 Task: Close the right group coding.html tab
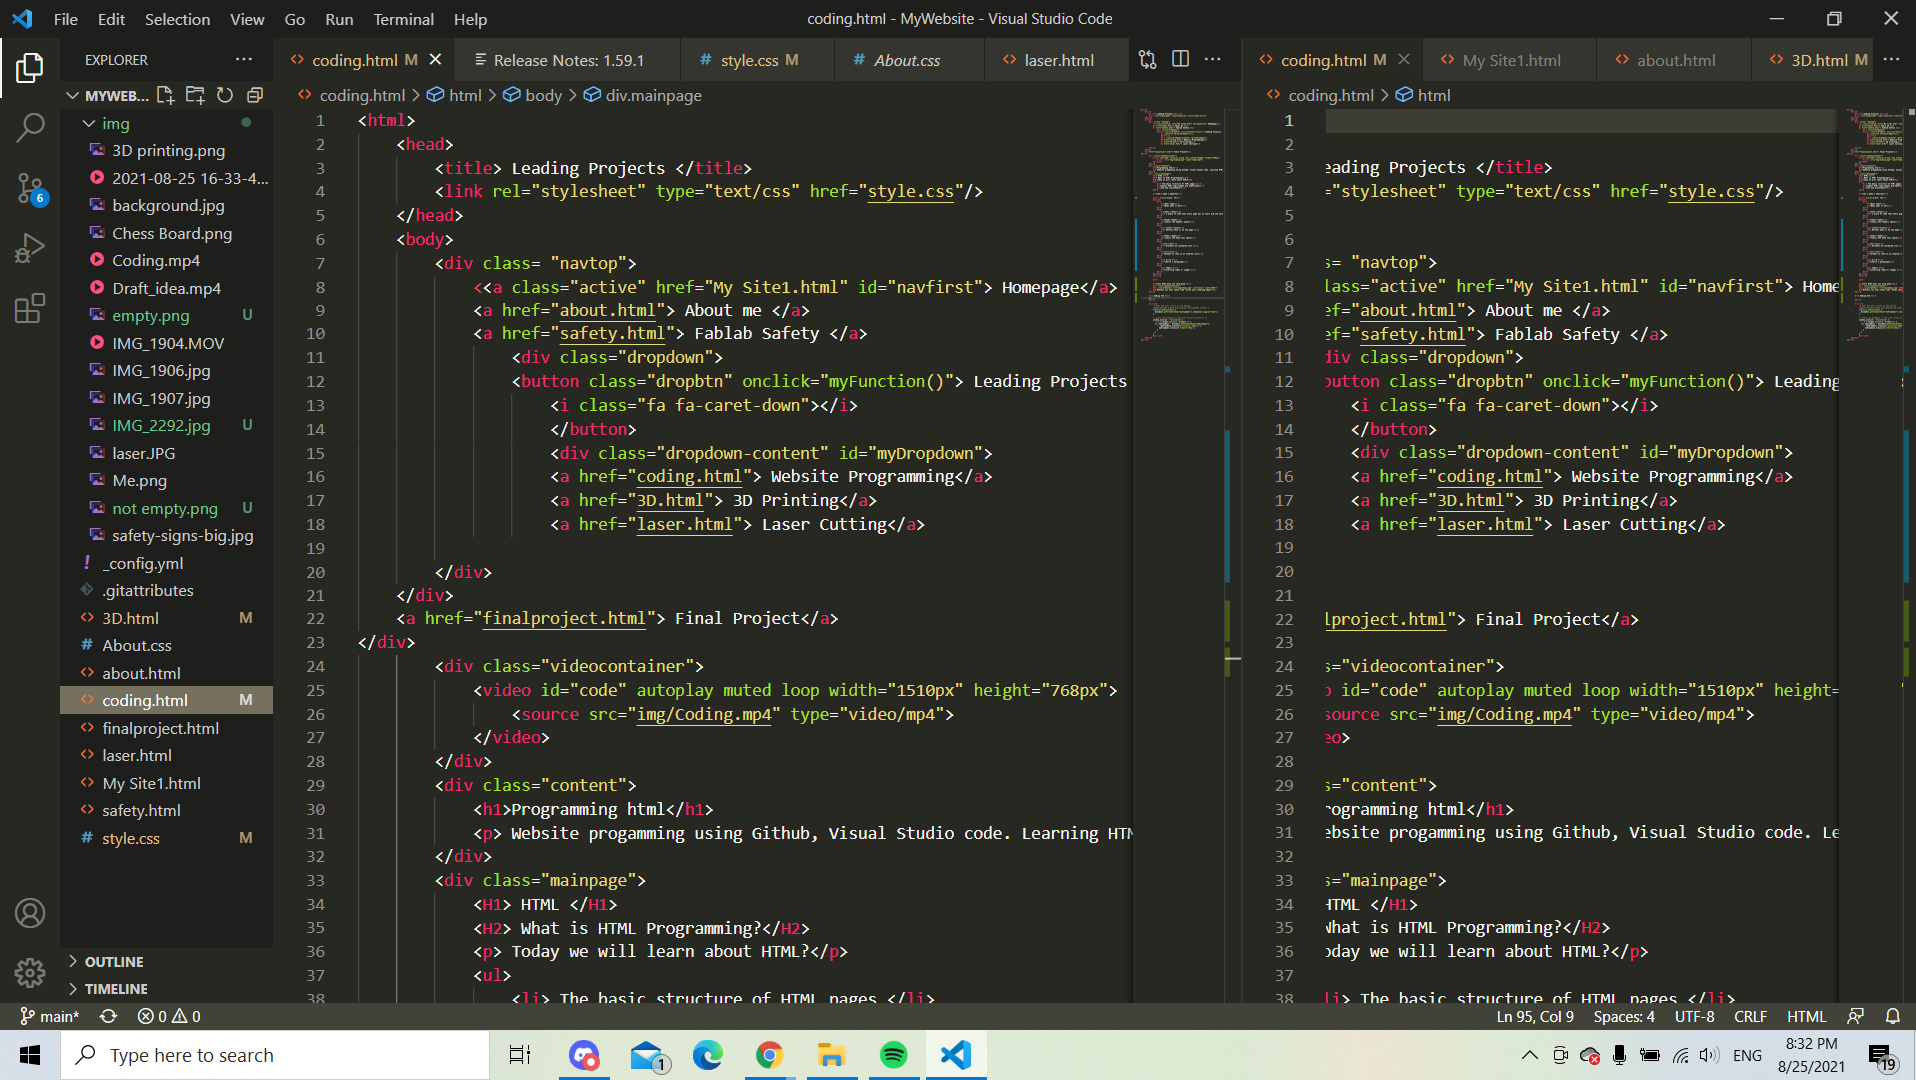click(x=1404, y=60)
